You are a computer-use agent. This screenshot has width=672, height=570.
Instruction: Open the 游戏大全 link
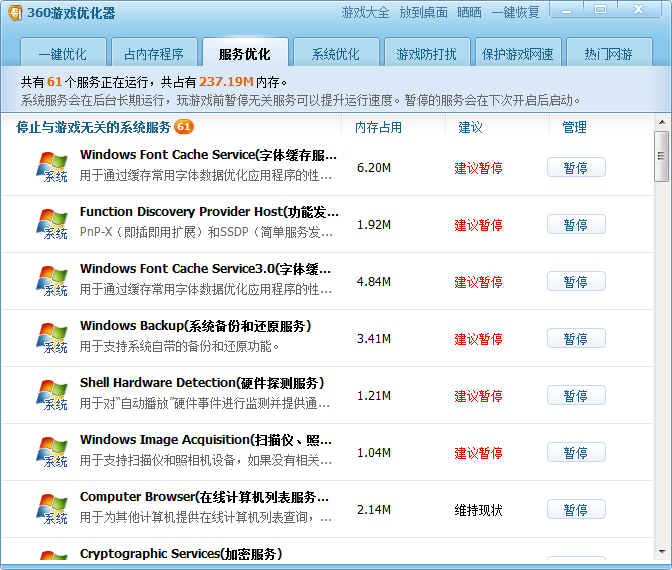(366, 12)
